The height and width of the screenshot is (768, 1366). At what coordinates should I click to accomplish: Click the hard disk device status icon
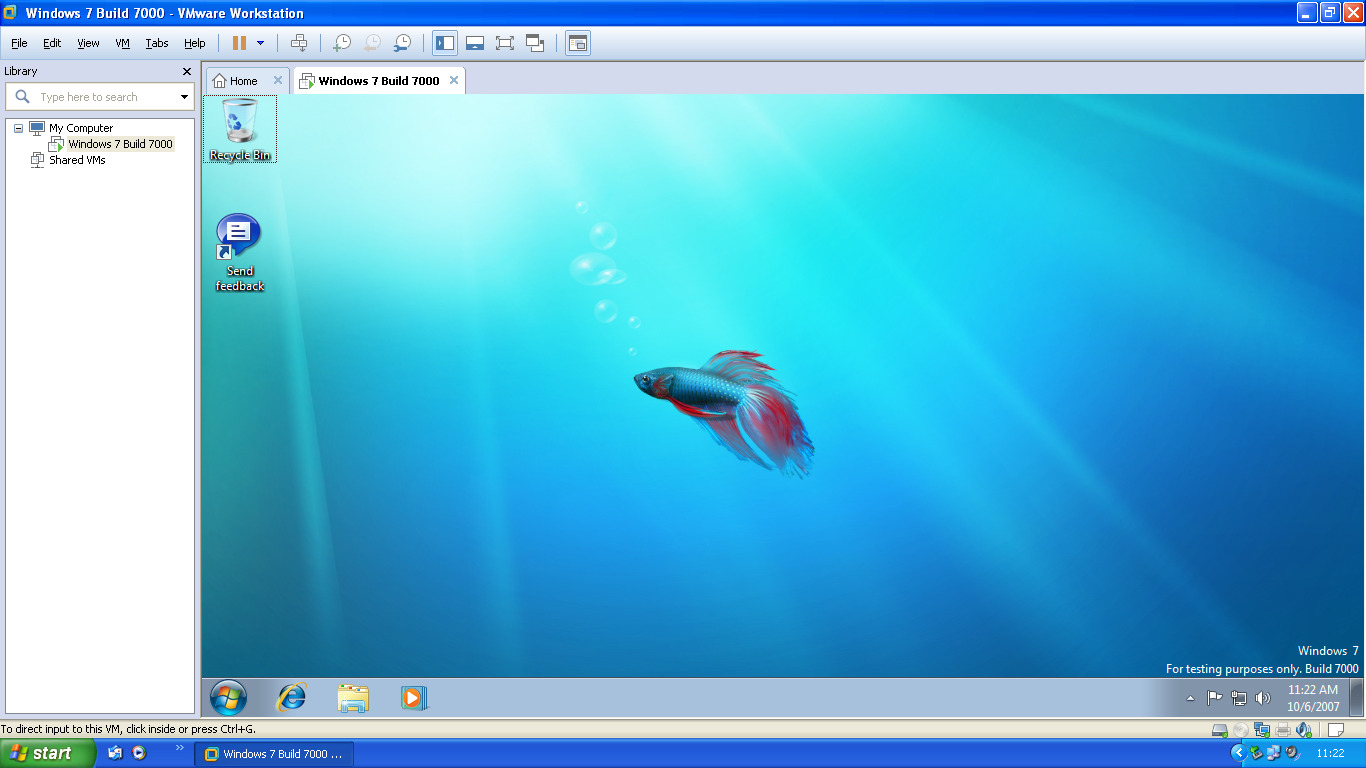pos(1220,730)
